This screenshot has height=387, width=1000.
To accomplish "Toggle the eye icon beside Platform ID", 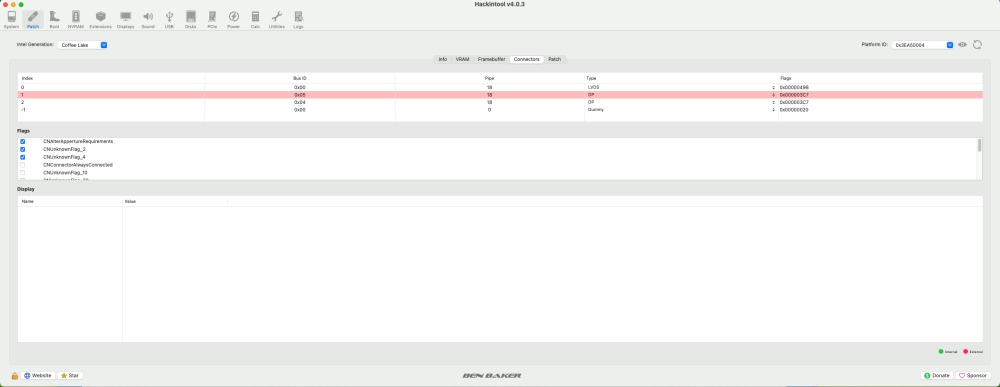I will [962, 45].
